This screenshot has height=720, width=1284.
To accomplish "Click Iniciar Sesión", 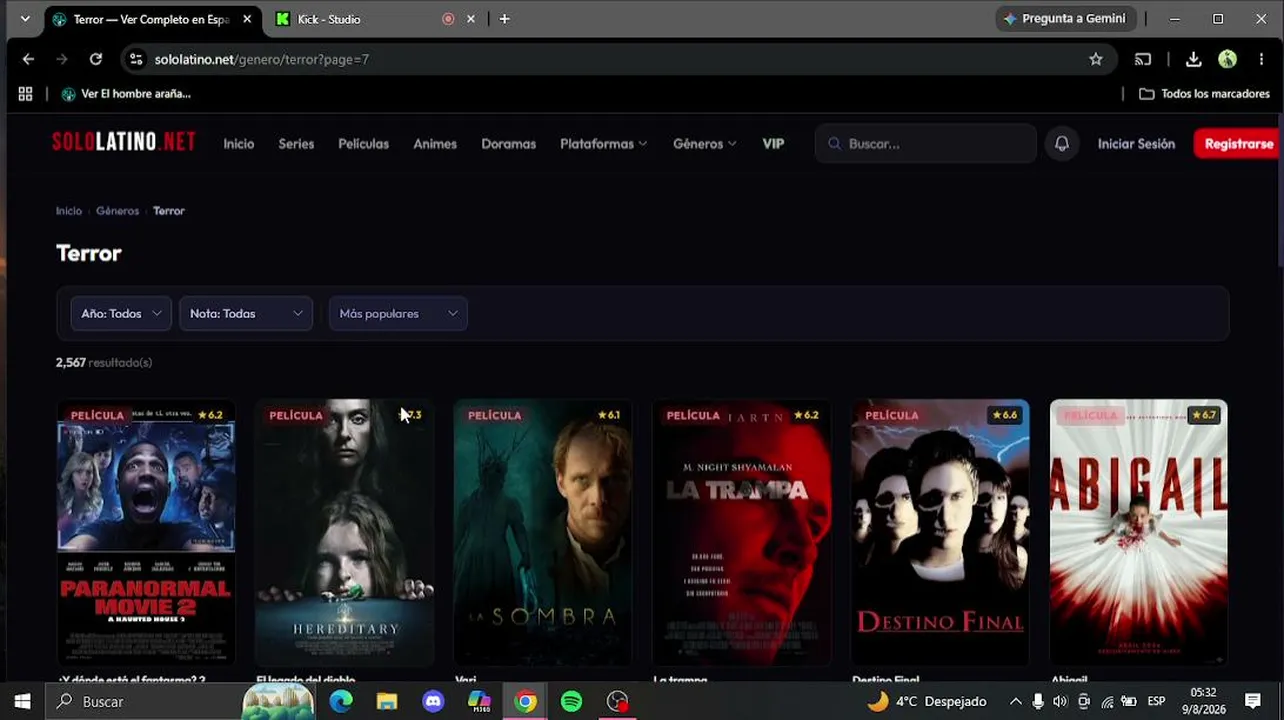I will click(1136, 144).
